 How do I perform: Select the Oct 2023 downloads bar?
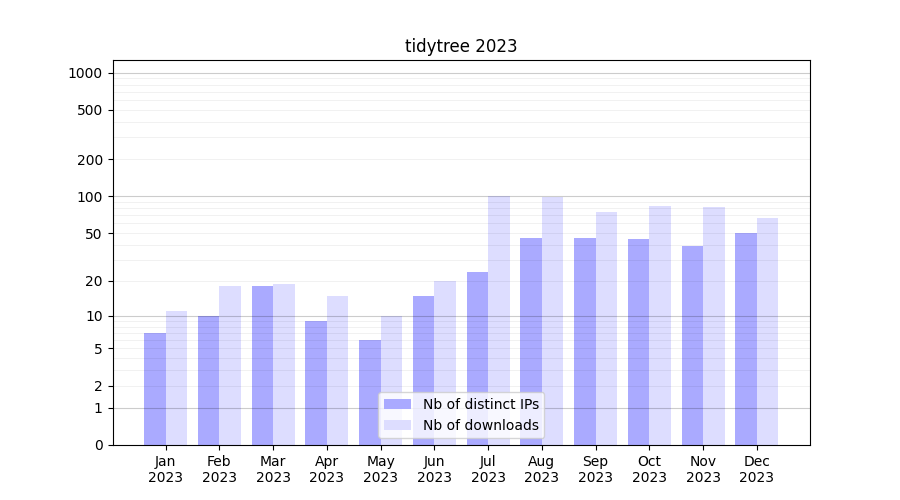[660, 325]
